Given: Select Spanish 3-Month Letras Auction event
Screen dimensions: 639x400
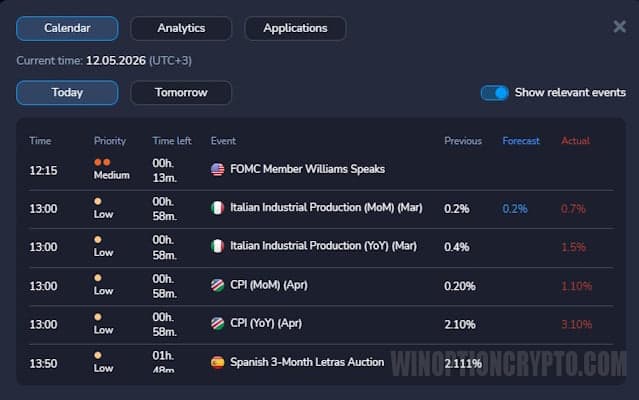Looking at the screenshot, I should click(x=307, y=362).
